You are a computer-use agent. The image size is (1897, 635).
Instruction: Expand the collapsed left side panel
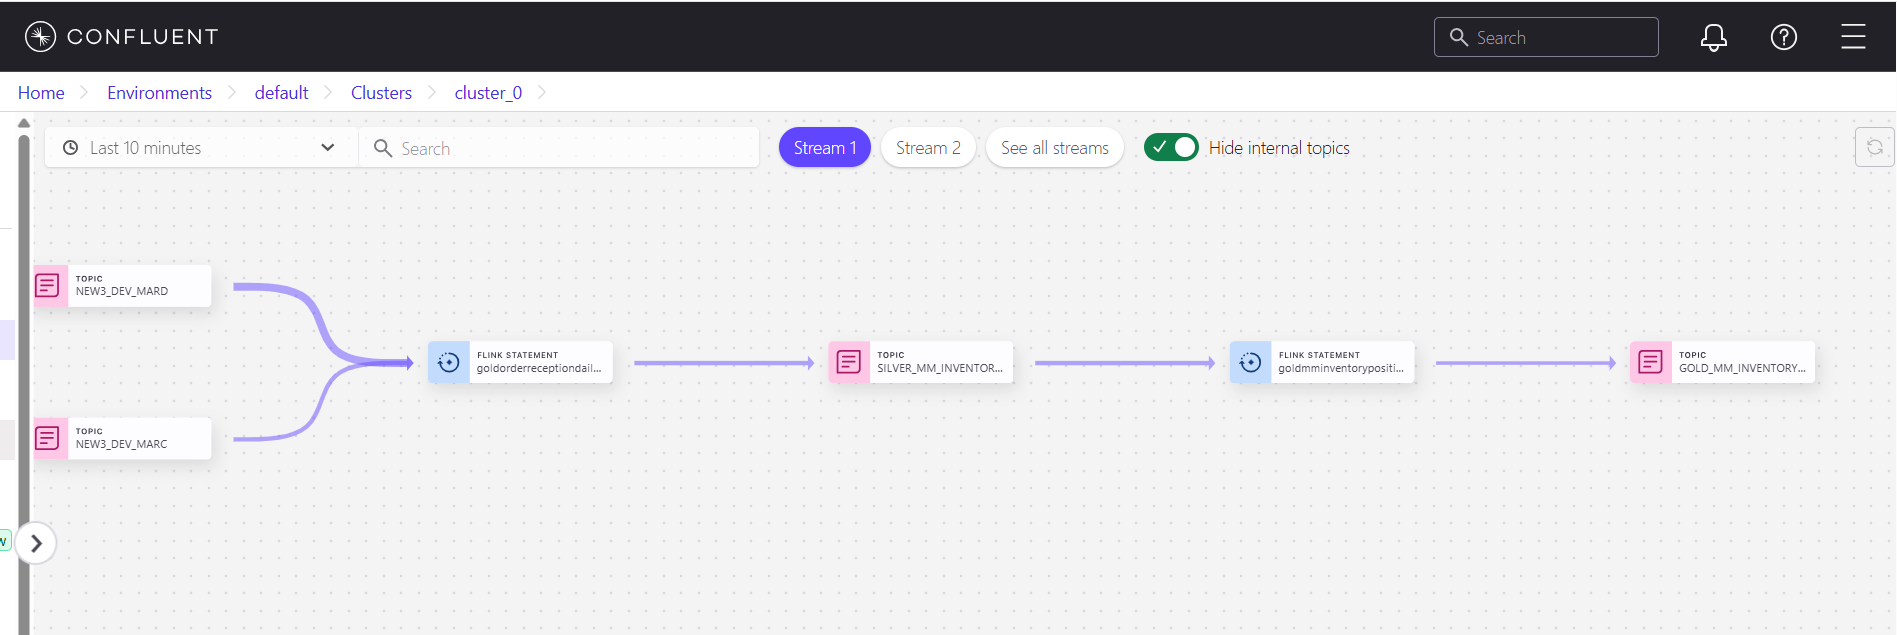(x=36, y=543)
